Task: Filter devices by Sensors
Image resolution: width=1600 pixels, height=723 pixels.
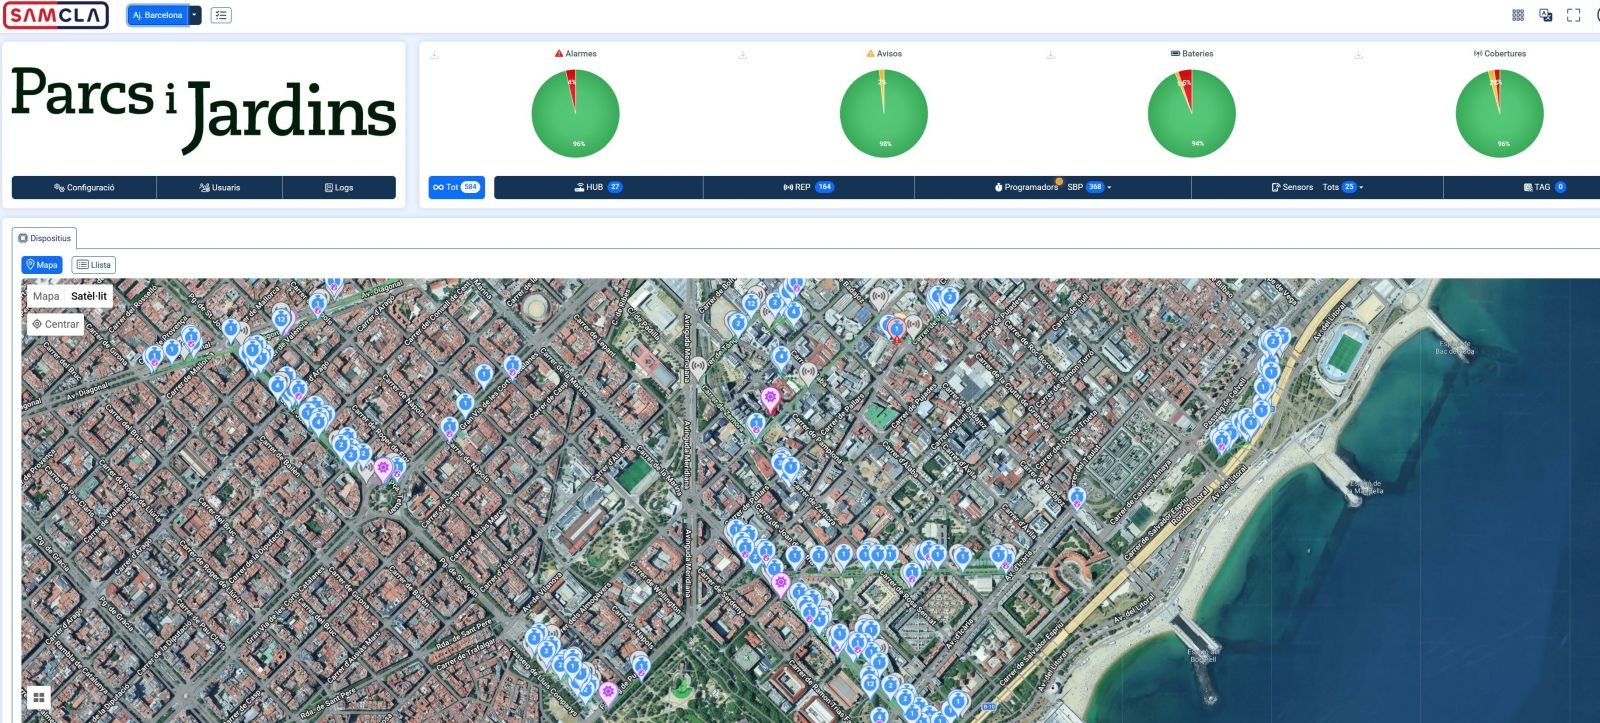Action: click(x=1292, y=187)
